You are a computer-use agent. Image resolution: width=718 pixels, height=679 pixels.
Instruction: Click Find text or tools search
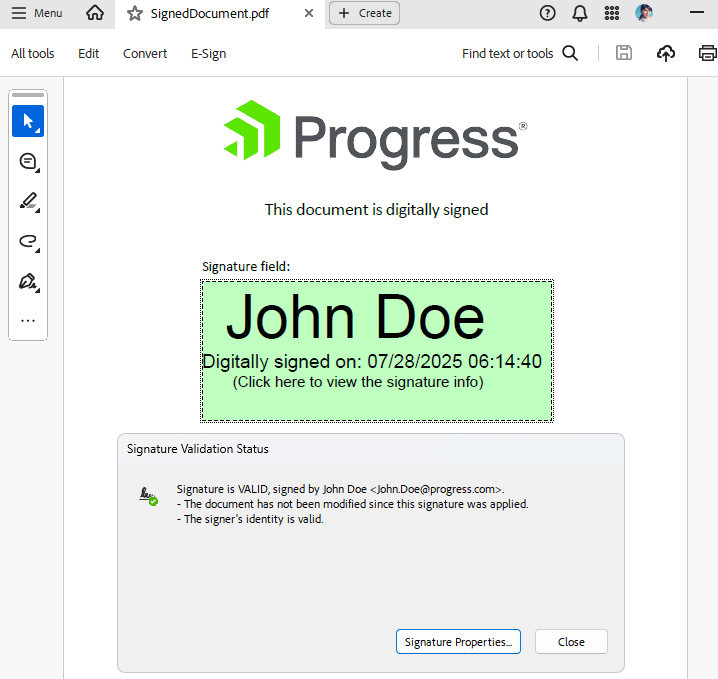click(507, 54)
